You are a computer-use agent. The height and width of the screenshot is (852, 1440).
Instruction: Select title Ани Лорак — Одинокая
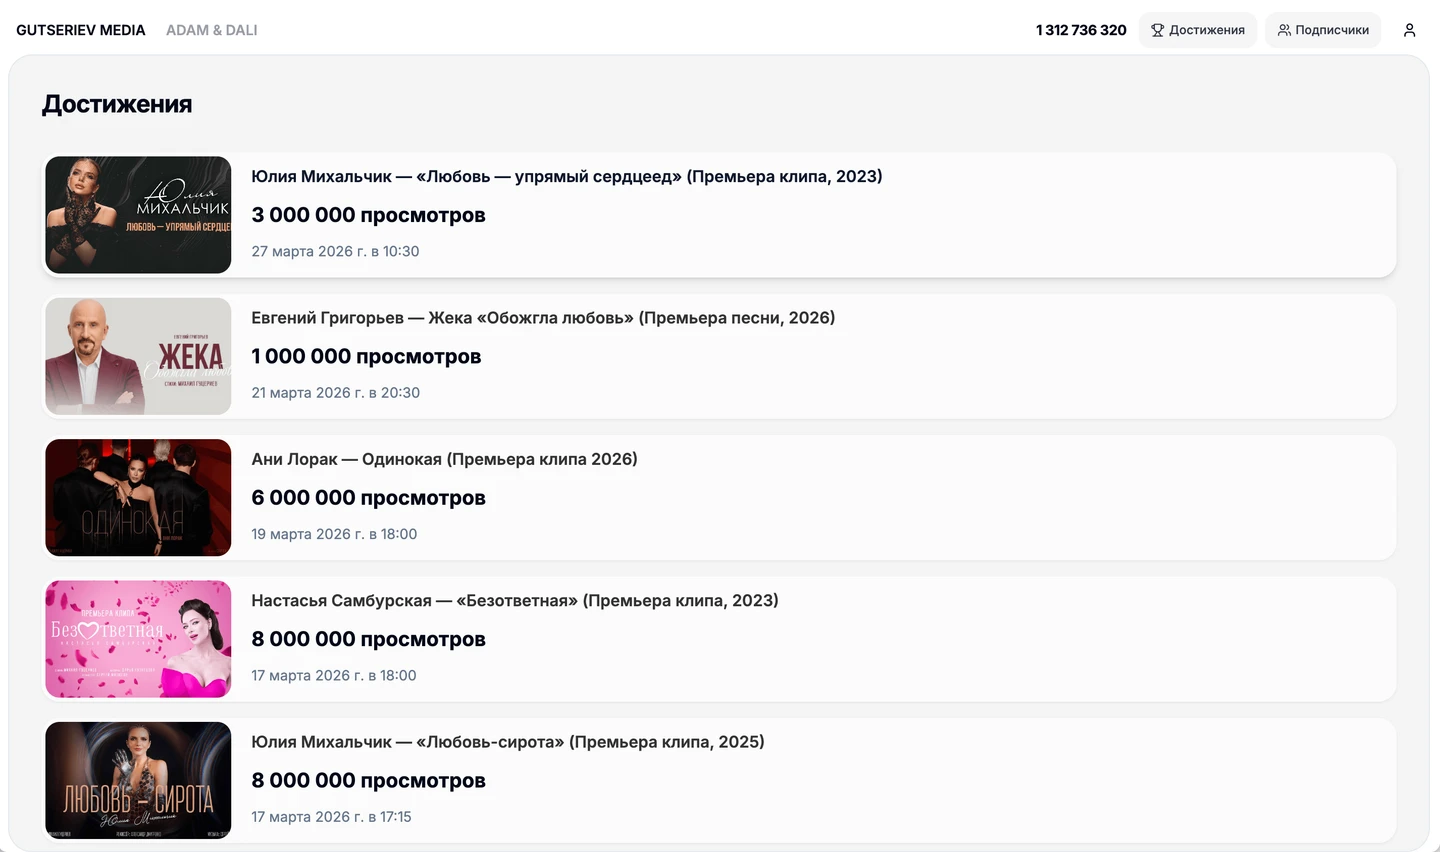pyautogui.click(x=444, y=459)
